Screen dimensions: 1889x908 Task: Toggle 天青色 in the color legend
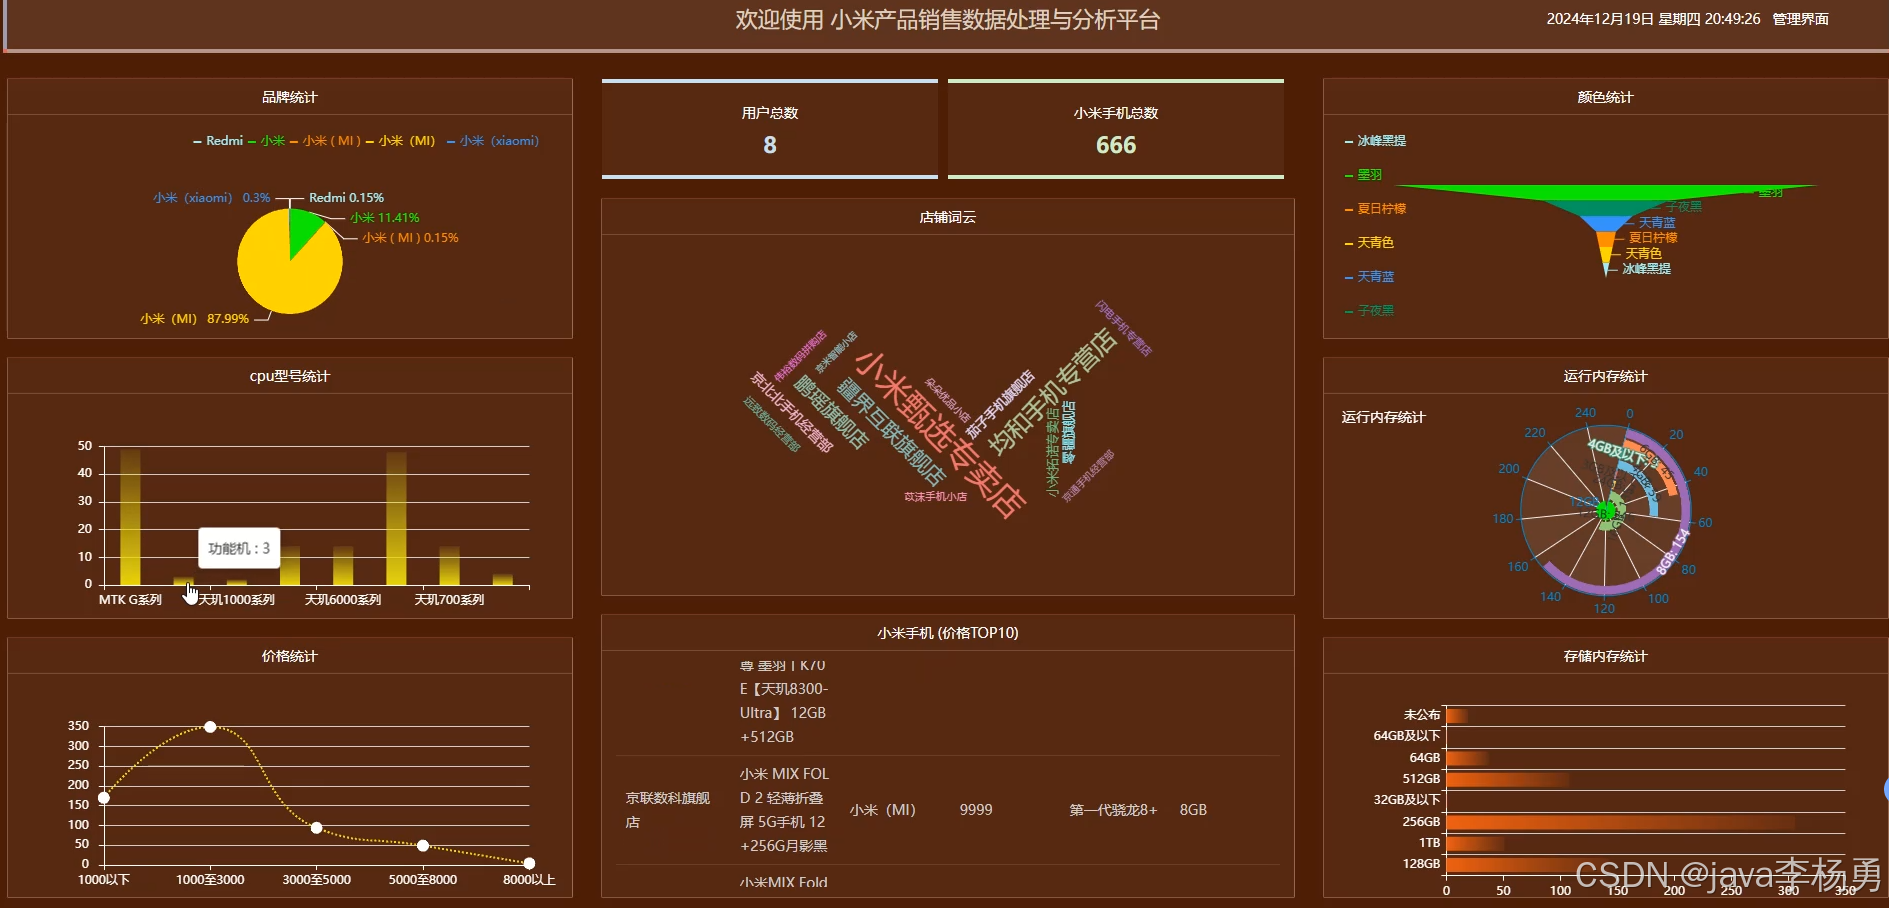[1369, 243]
